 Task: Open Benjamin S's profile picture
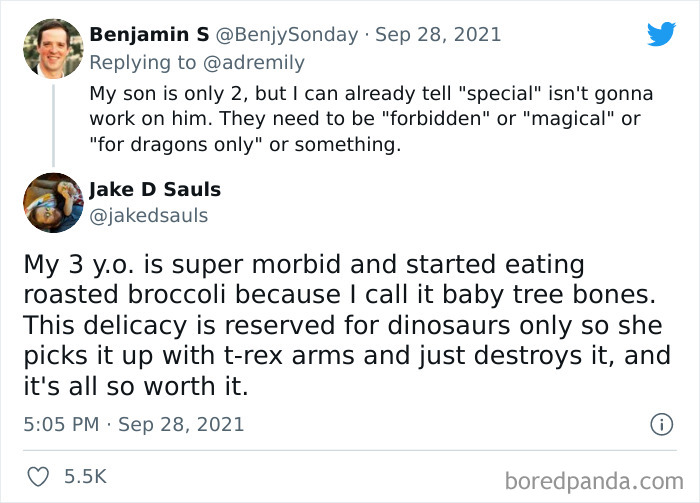[x=52, y=49]
